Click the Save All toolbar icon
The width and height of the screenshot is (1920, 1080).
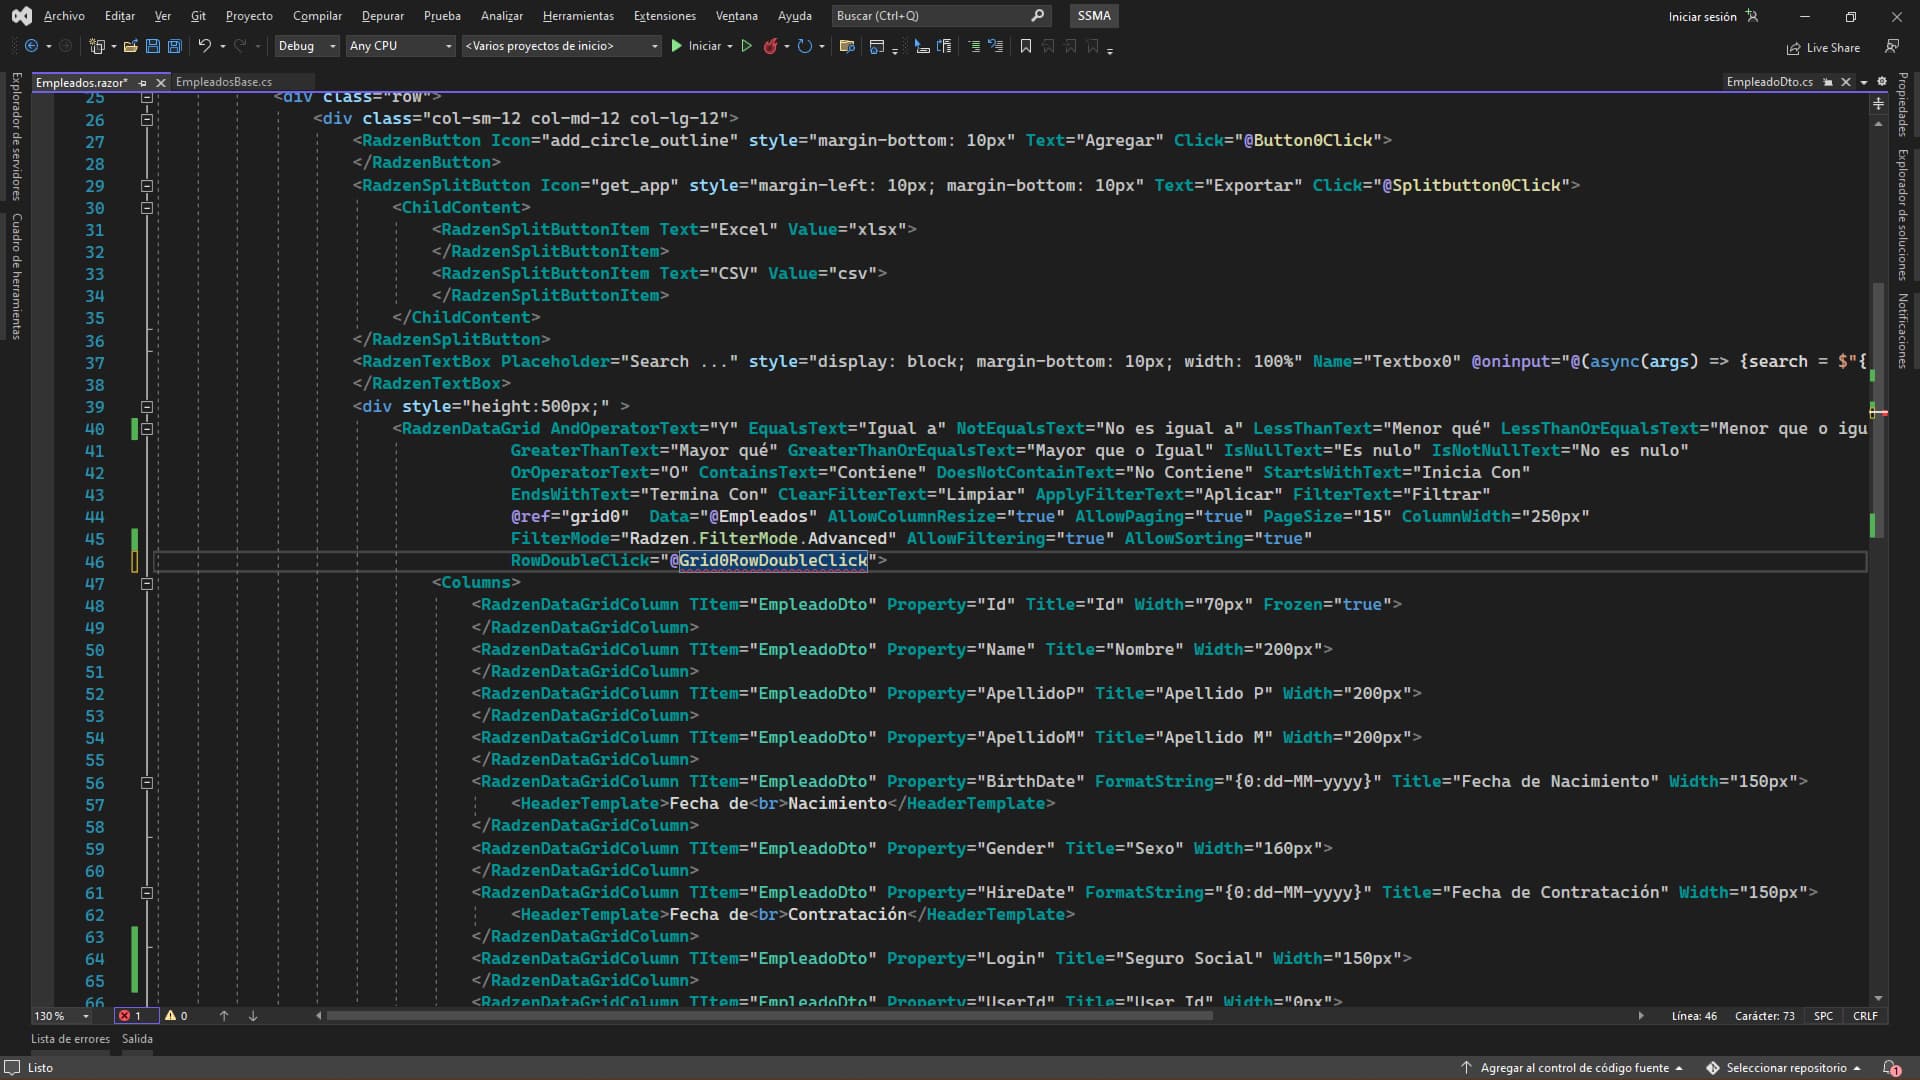(x=175, y=46)
